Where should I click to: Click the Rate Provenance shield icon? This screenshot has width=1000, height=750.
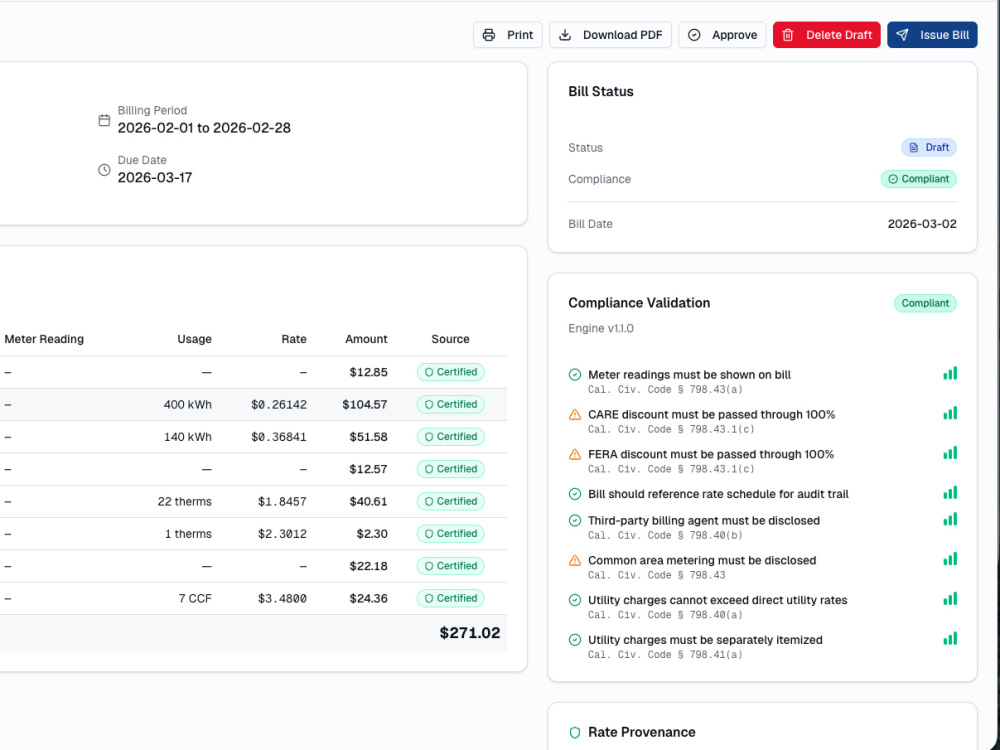575,732
